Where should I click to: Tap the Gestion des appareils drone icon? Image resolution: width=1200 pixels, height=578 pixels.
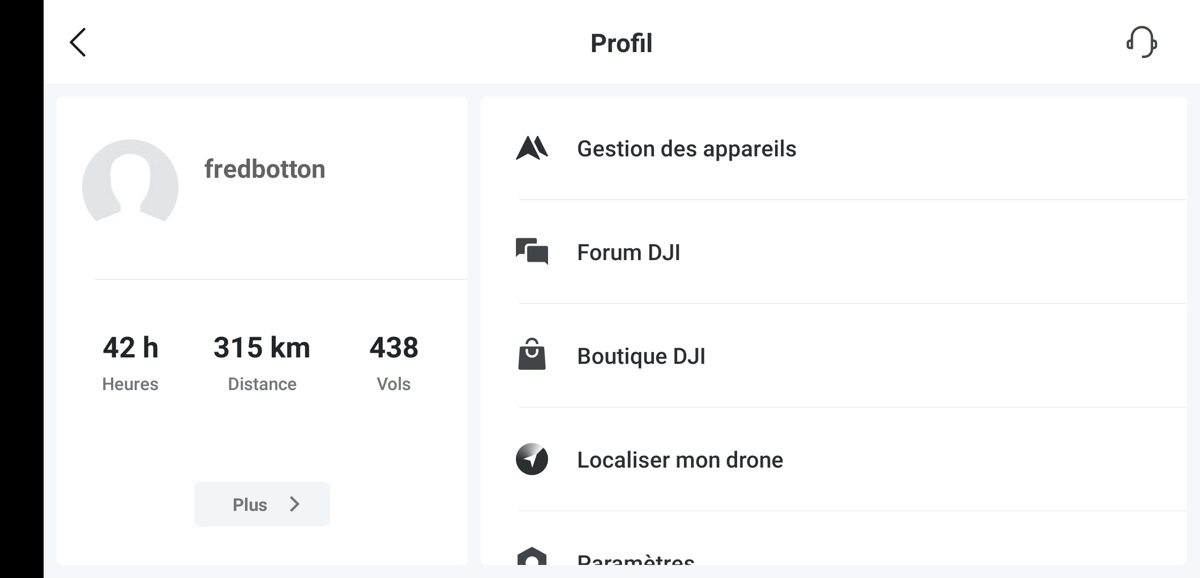[x=532, y=149]
